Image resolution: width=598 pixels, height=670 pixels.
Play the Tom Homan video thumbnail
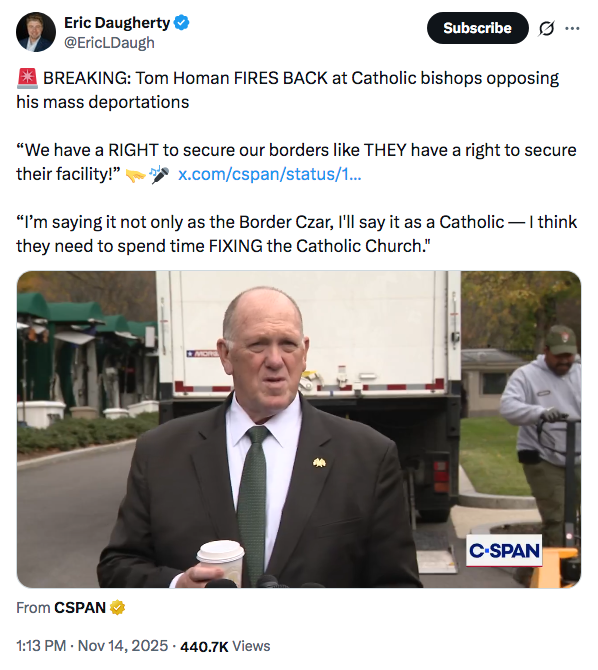[299, 429]
